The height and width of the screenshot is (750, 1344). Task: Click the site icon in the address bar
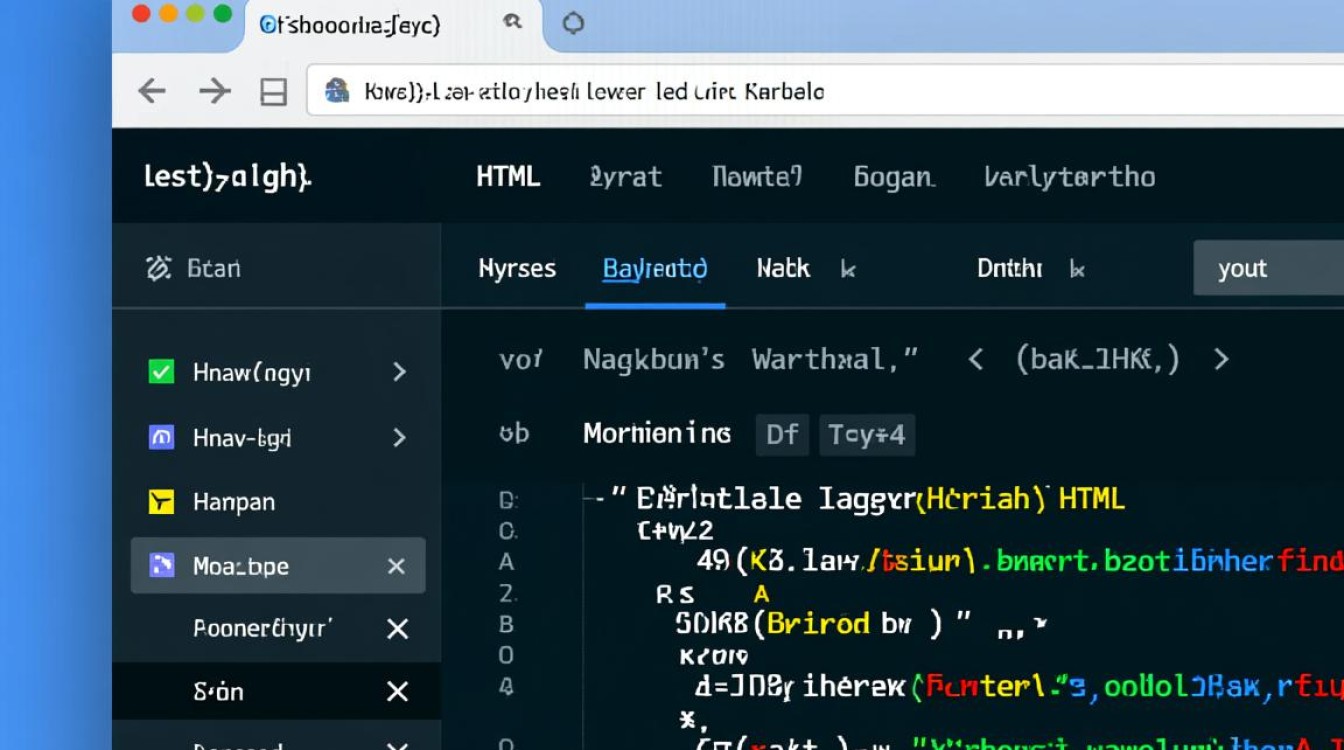click(338, 91)
